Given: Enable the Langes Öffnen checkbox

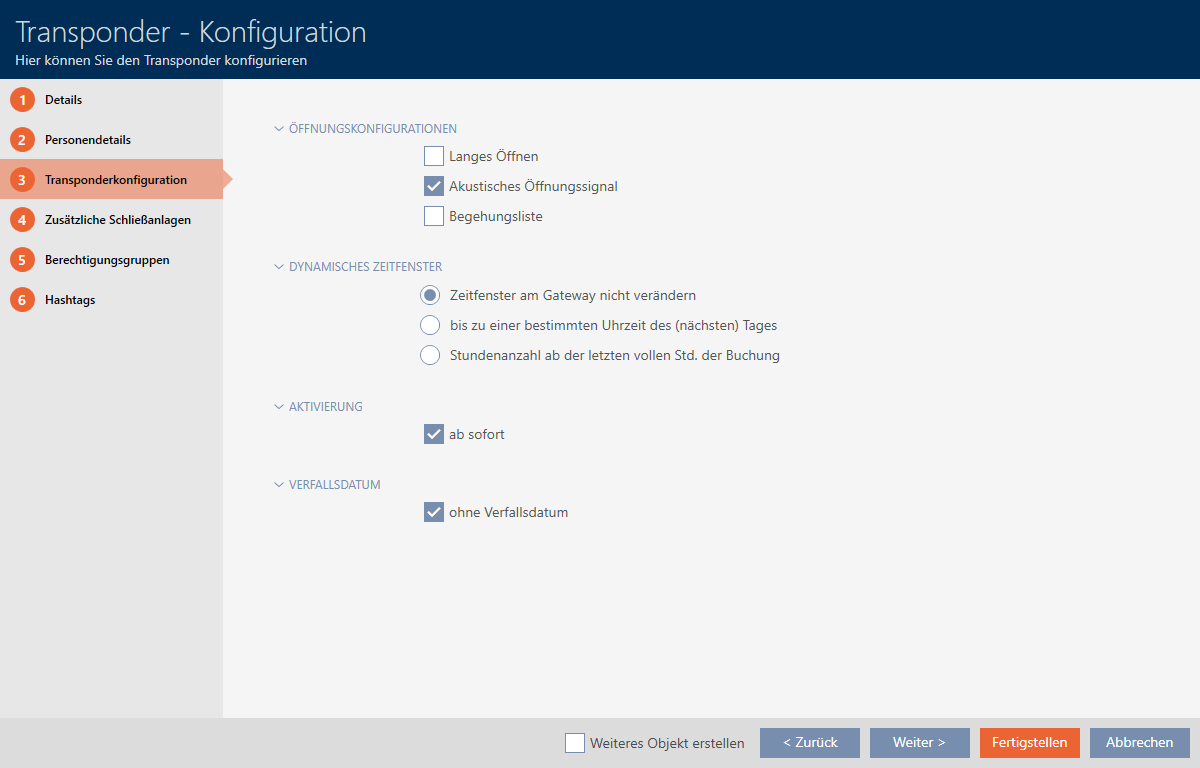Looking at the screenshot, I should (433, 156).
